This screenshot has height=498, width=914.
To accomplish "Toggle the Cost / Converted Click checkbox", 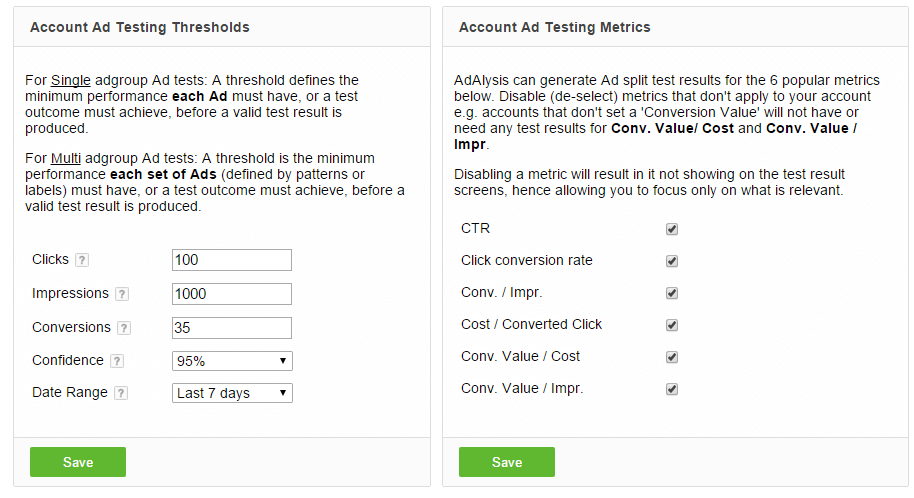I will [672, 325].
